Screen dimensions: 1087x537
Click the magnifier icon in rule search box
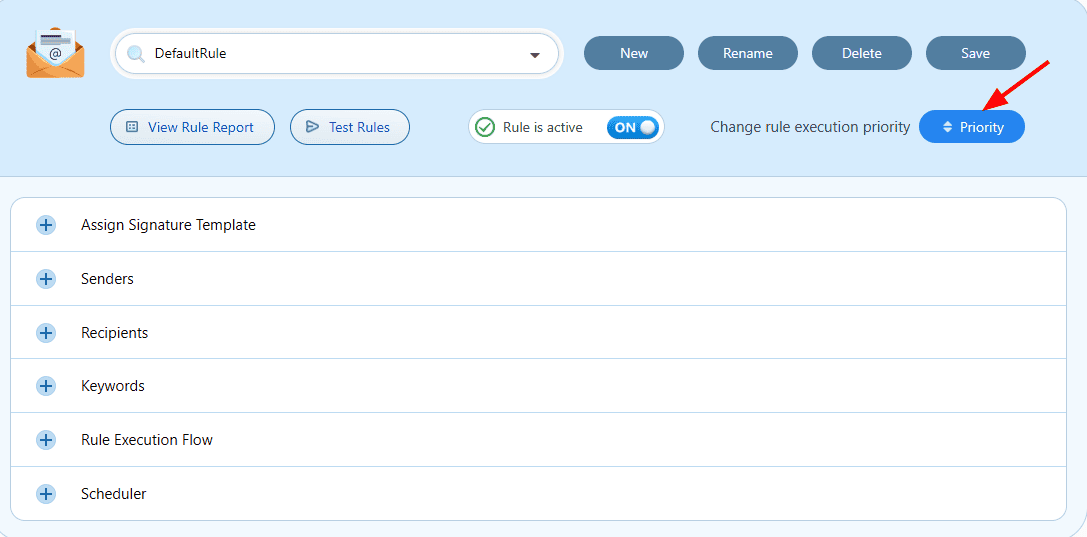136,54
